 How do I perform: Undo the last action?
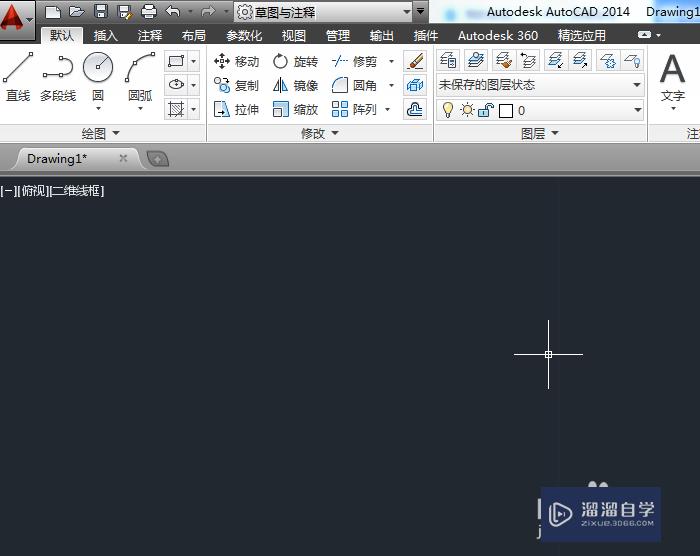click(x=173, y=11)
